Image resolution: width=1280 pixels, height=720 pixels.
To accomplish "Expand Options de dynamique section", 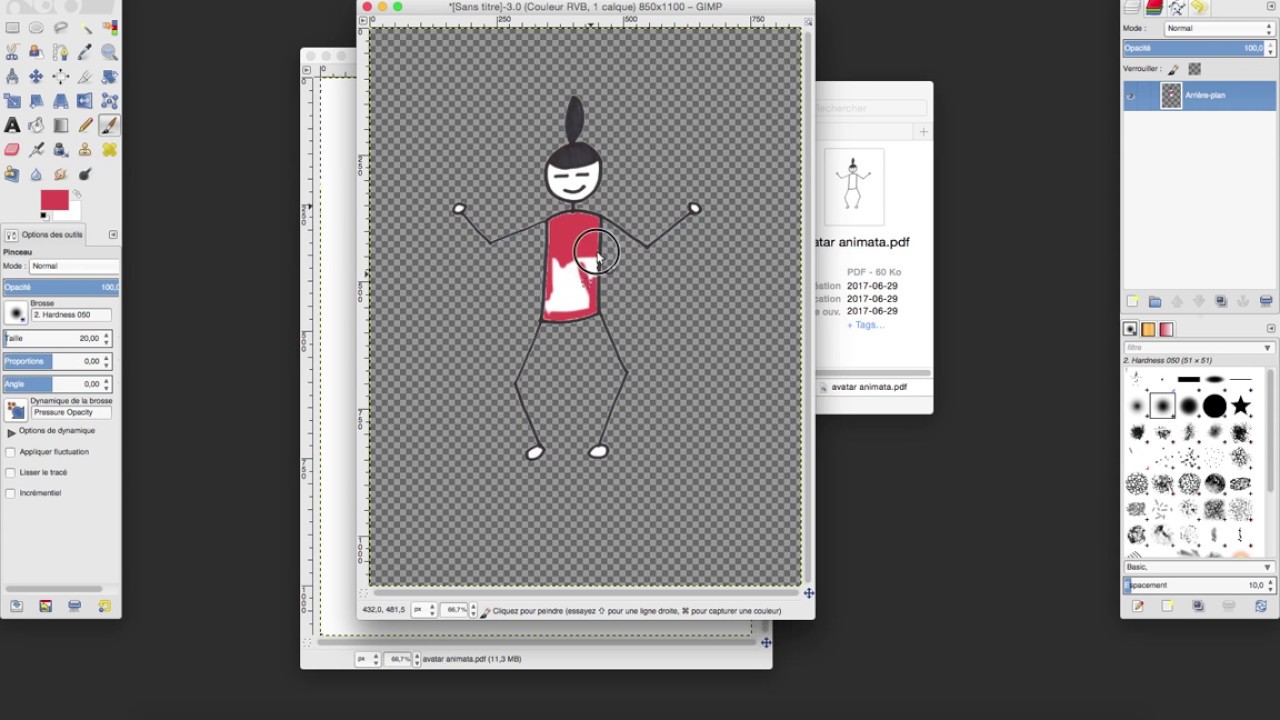I will (x=11, y=432).
